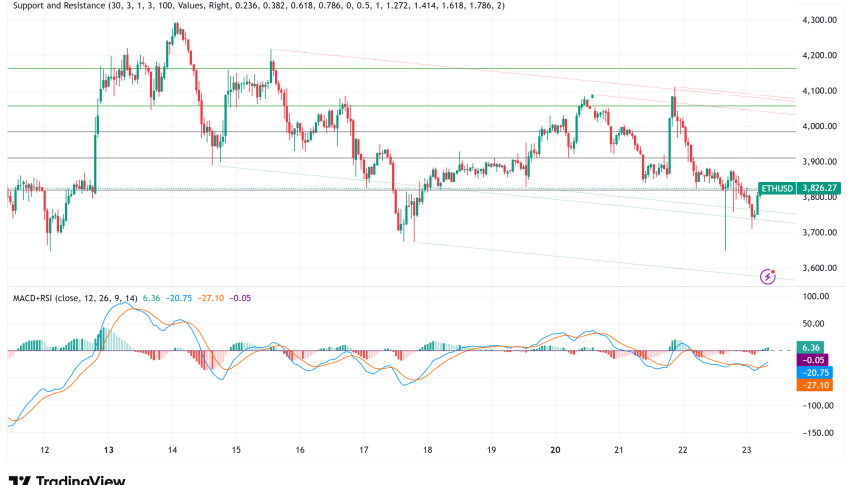Click the current price tag 3,826.27
The height and width of the screenshot is (485, 852).
point(820,188)
